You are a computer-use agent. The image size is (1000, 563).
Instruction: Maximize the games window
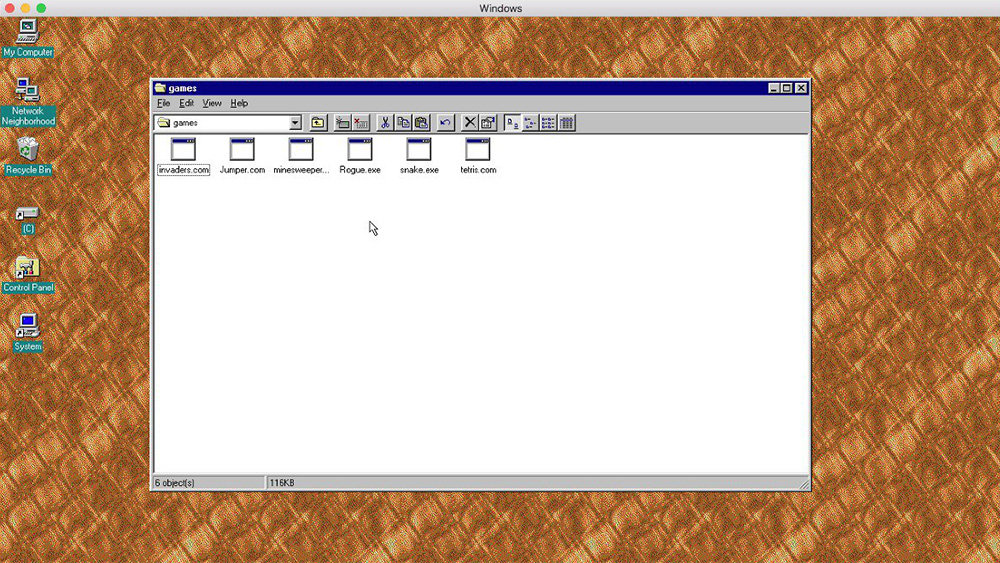click(787, 88)
